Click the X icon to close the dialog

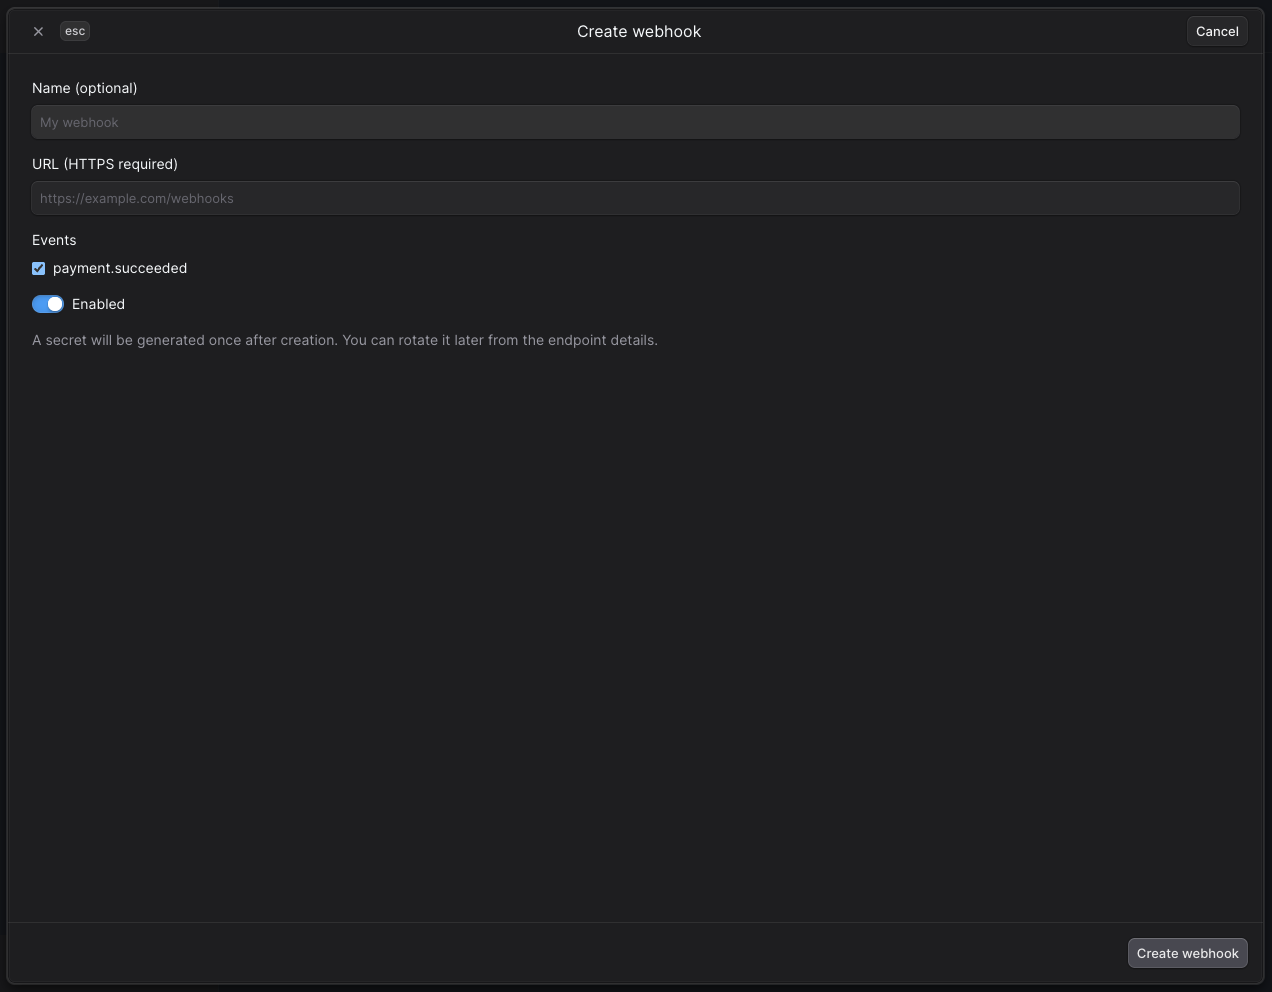(x=38, y=31)
